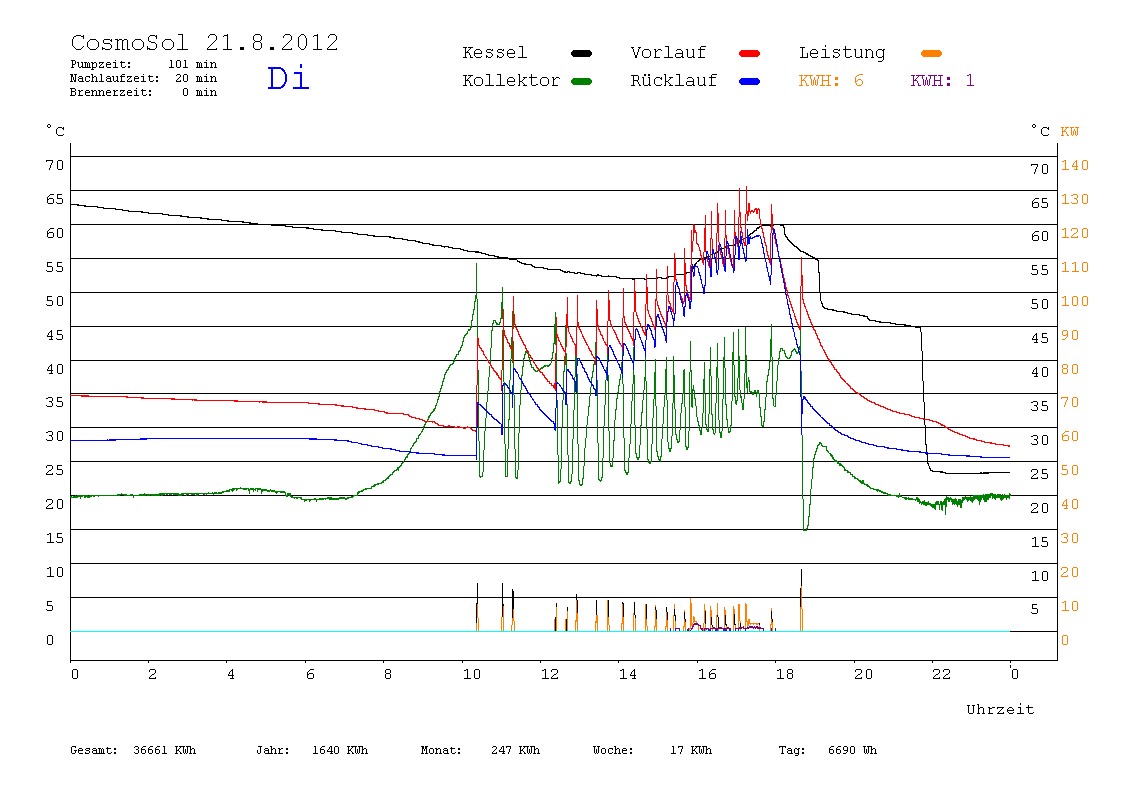
Task: Select the time-axis hour label "18"
Action: pos(785,674)
